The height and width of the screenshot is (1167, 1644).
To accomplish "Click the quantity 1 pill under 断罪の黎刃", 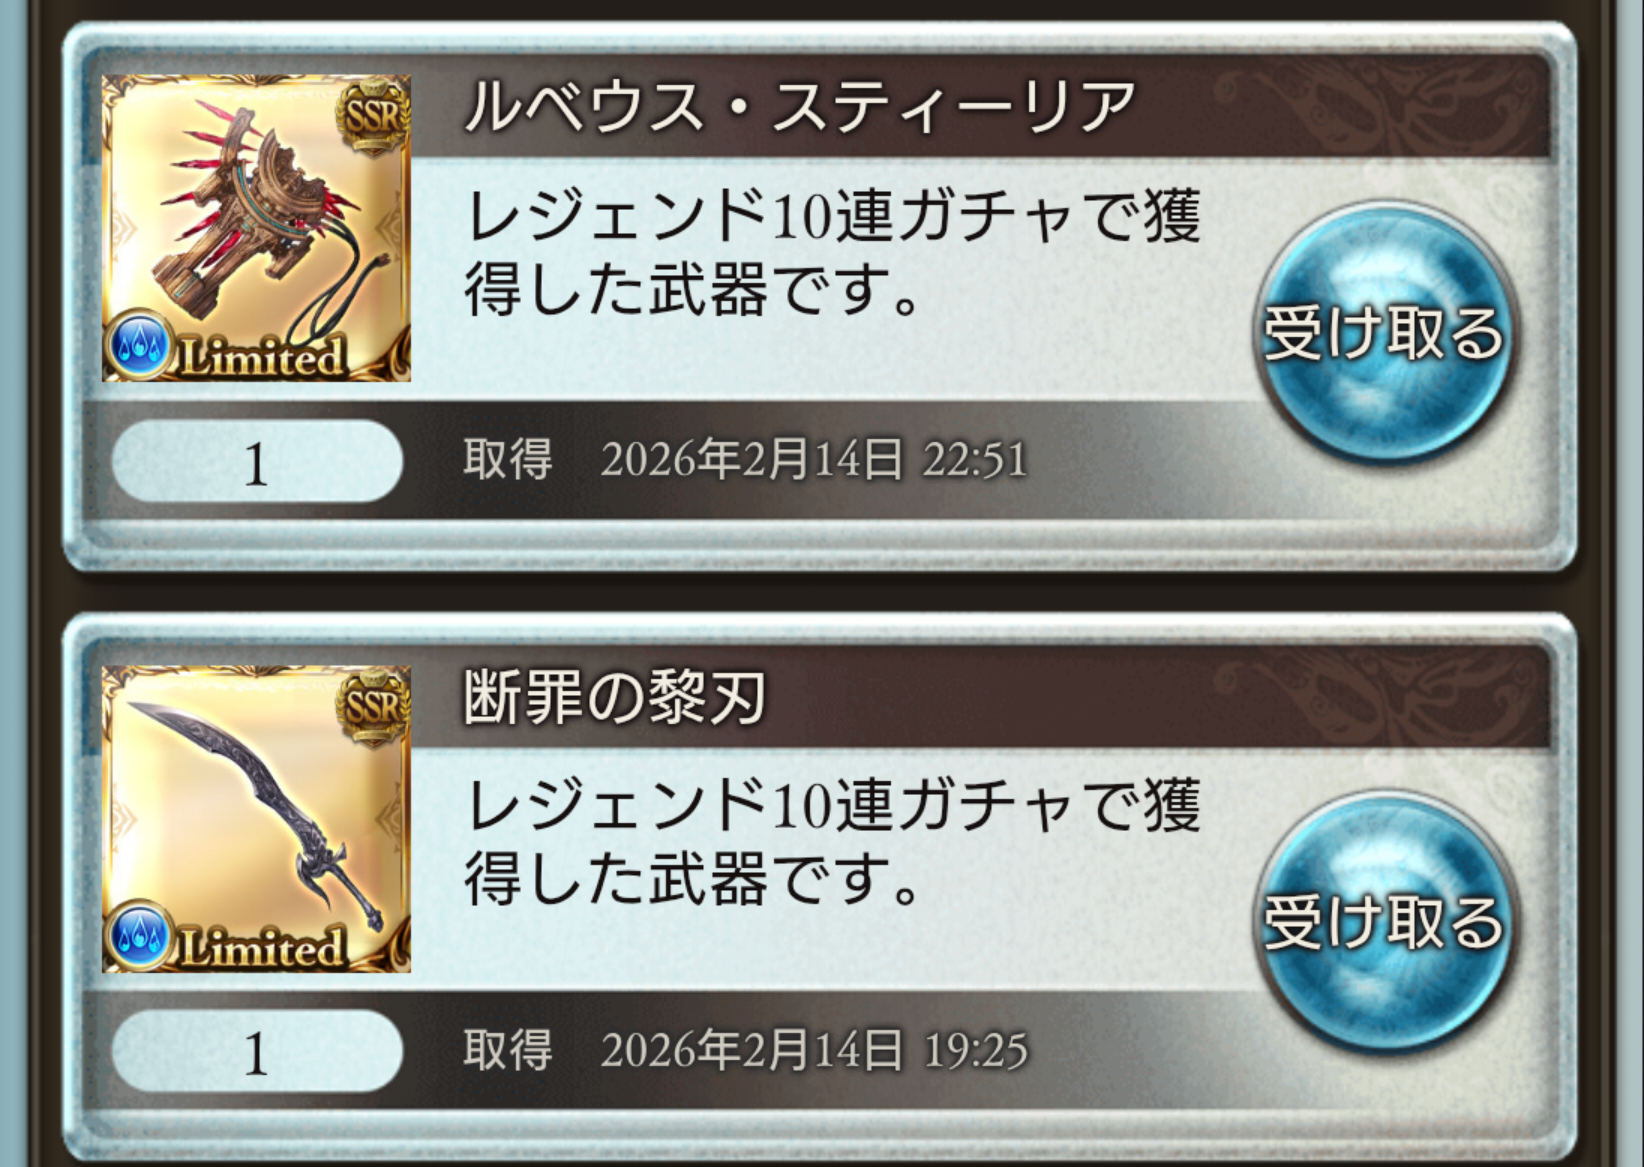I will point(257,1051).
